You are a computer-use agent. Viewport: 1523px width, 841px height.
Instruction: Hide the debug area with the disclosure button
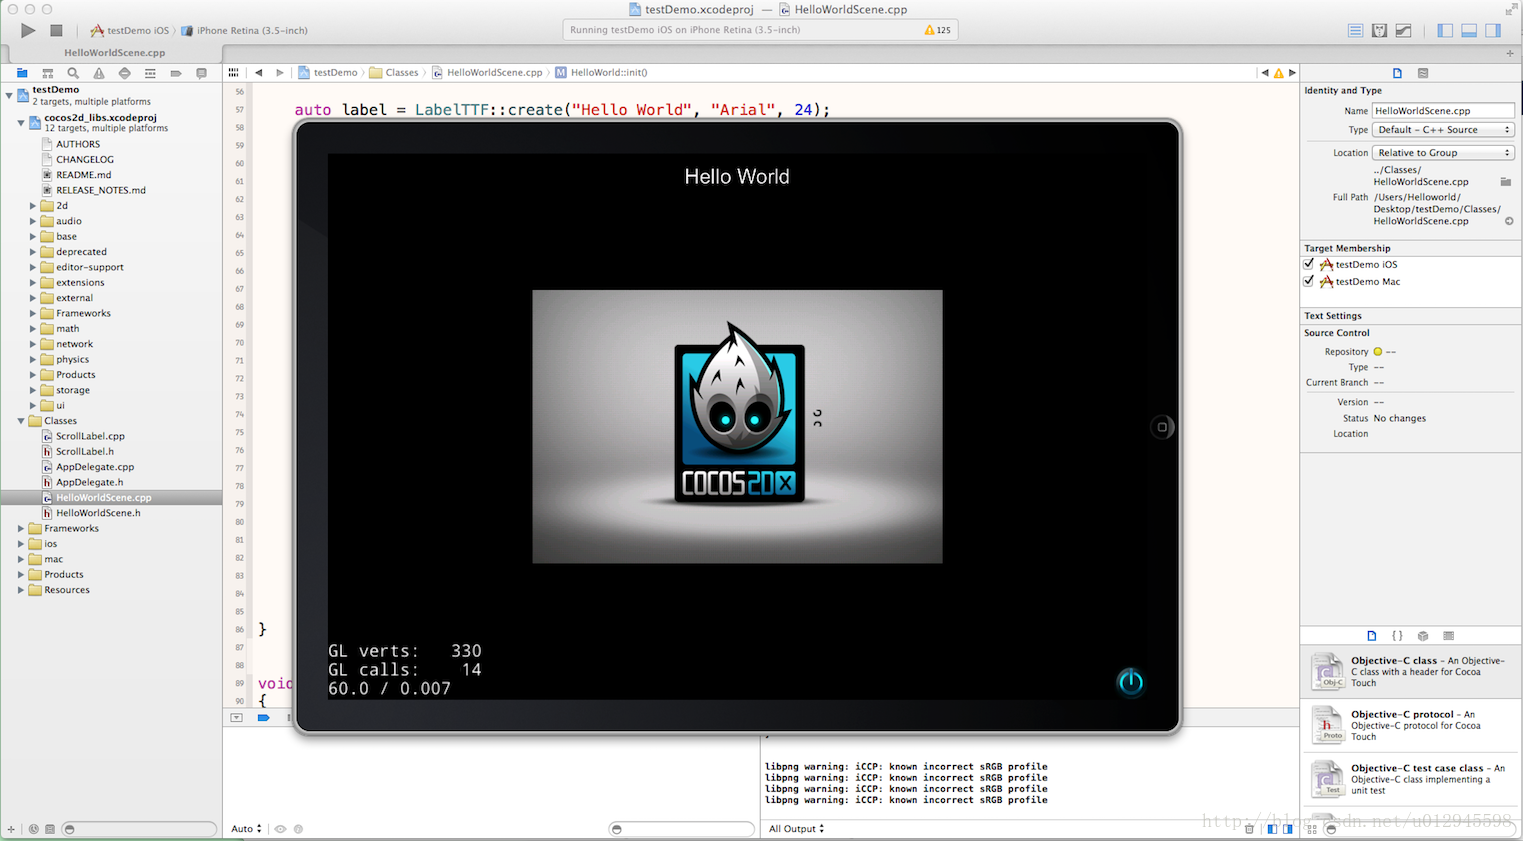tap(237, 718)
